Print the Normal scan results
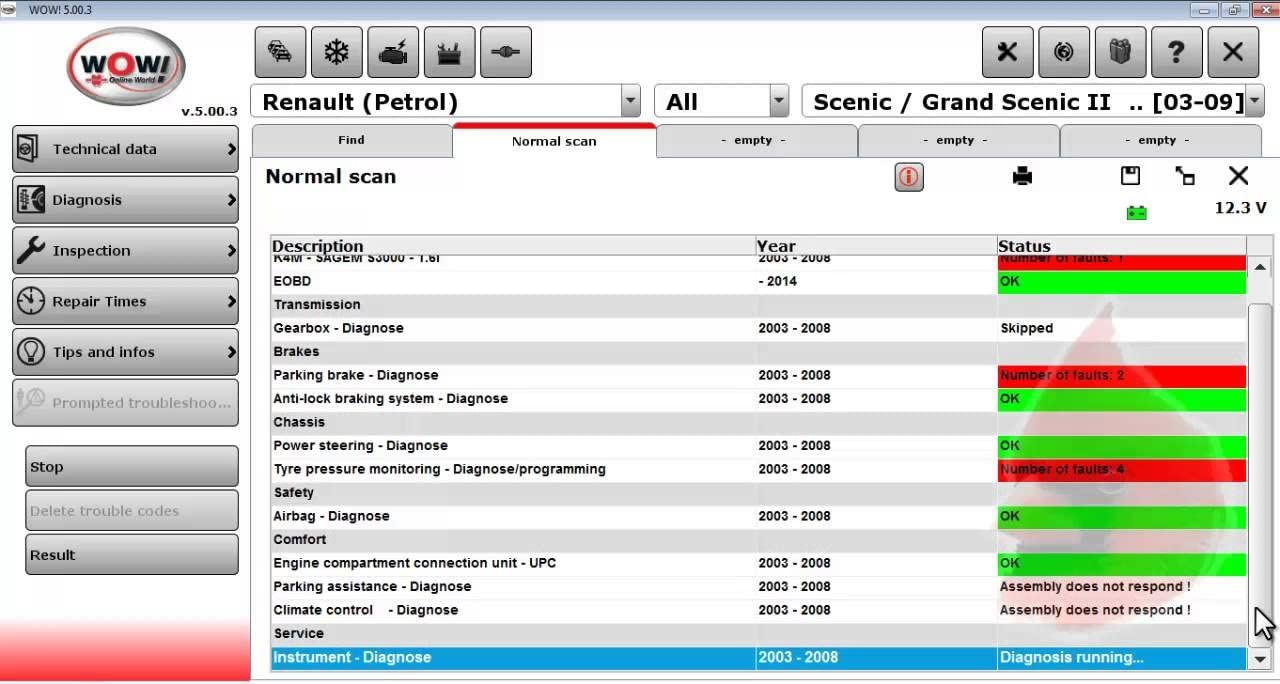This screenshot has height=684, width=1280. coord(1021,176)
